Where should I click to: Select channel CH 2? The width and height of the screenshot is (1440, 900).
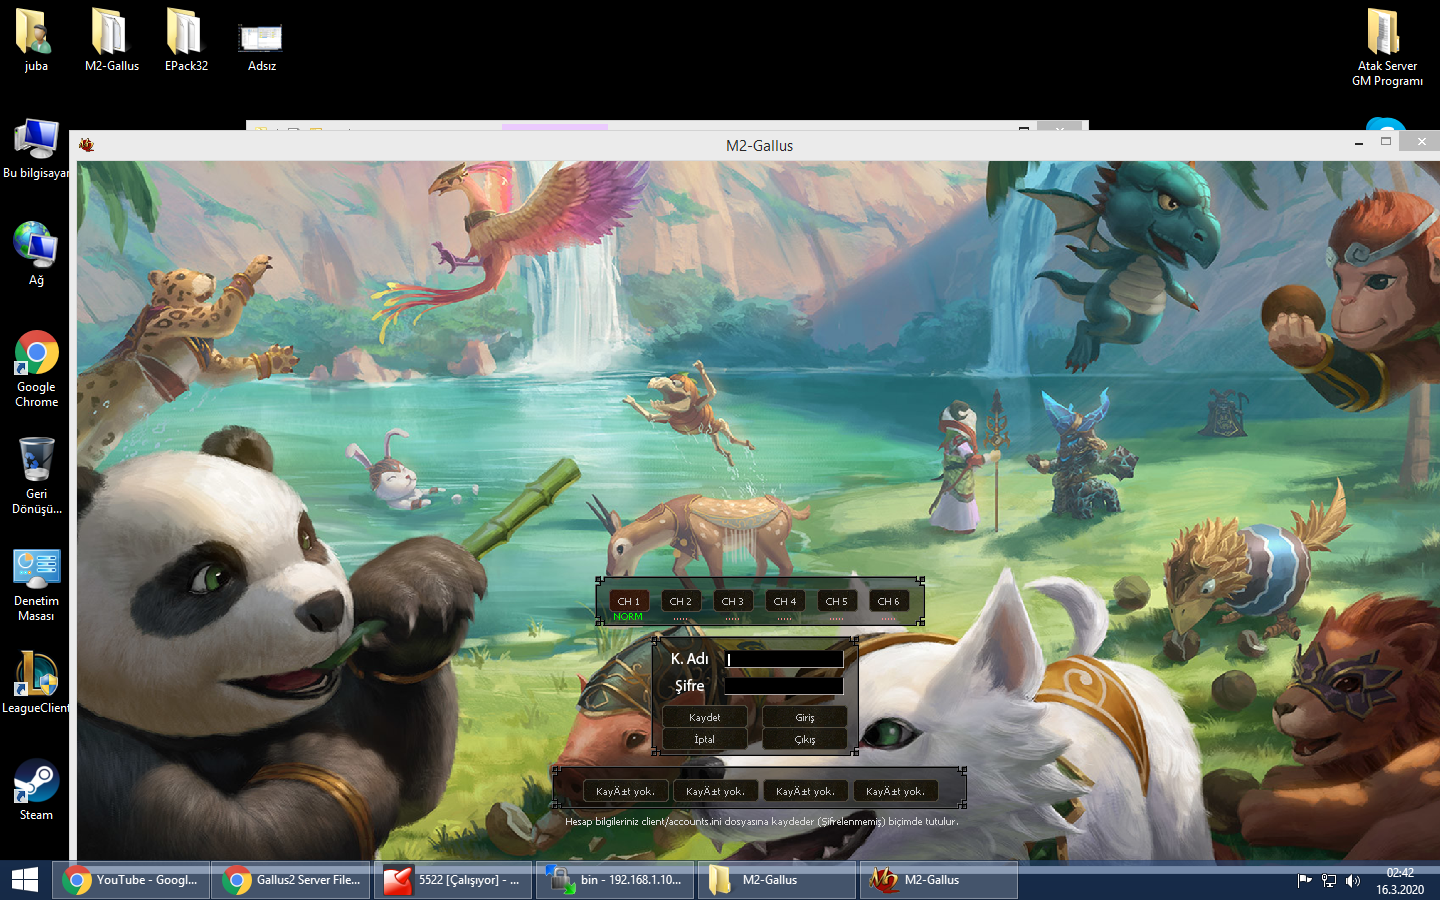tap(681, 601)
